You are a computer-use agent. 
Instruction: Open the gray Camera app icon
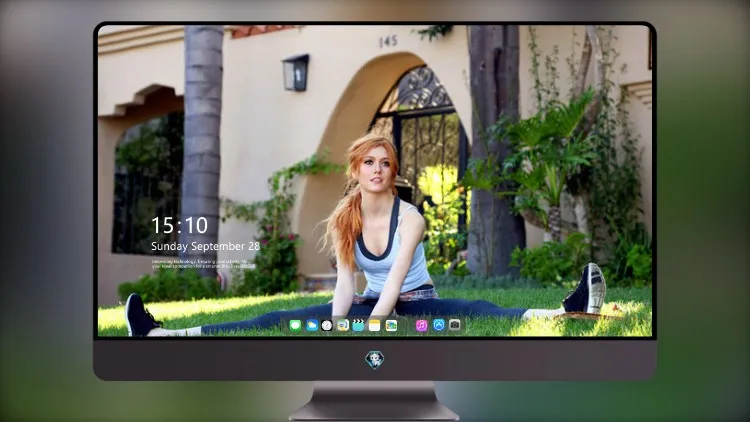(455, 325)
